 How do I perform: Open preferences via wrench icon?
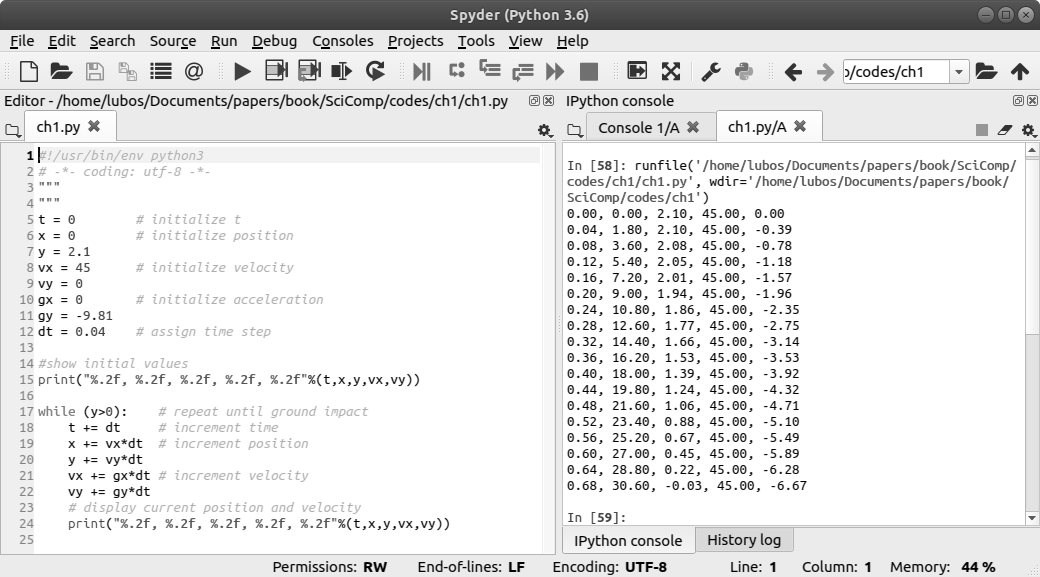coord(711,71)
